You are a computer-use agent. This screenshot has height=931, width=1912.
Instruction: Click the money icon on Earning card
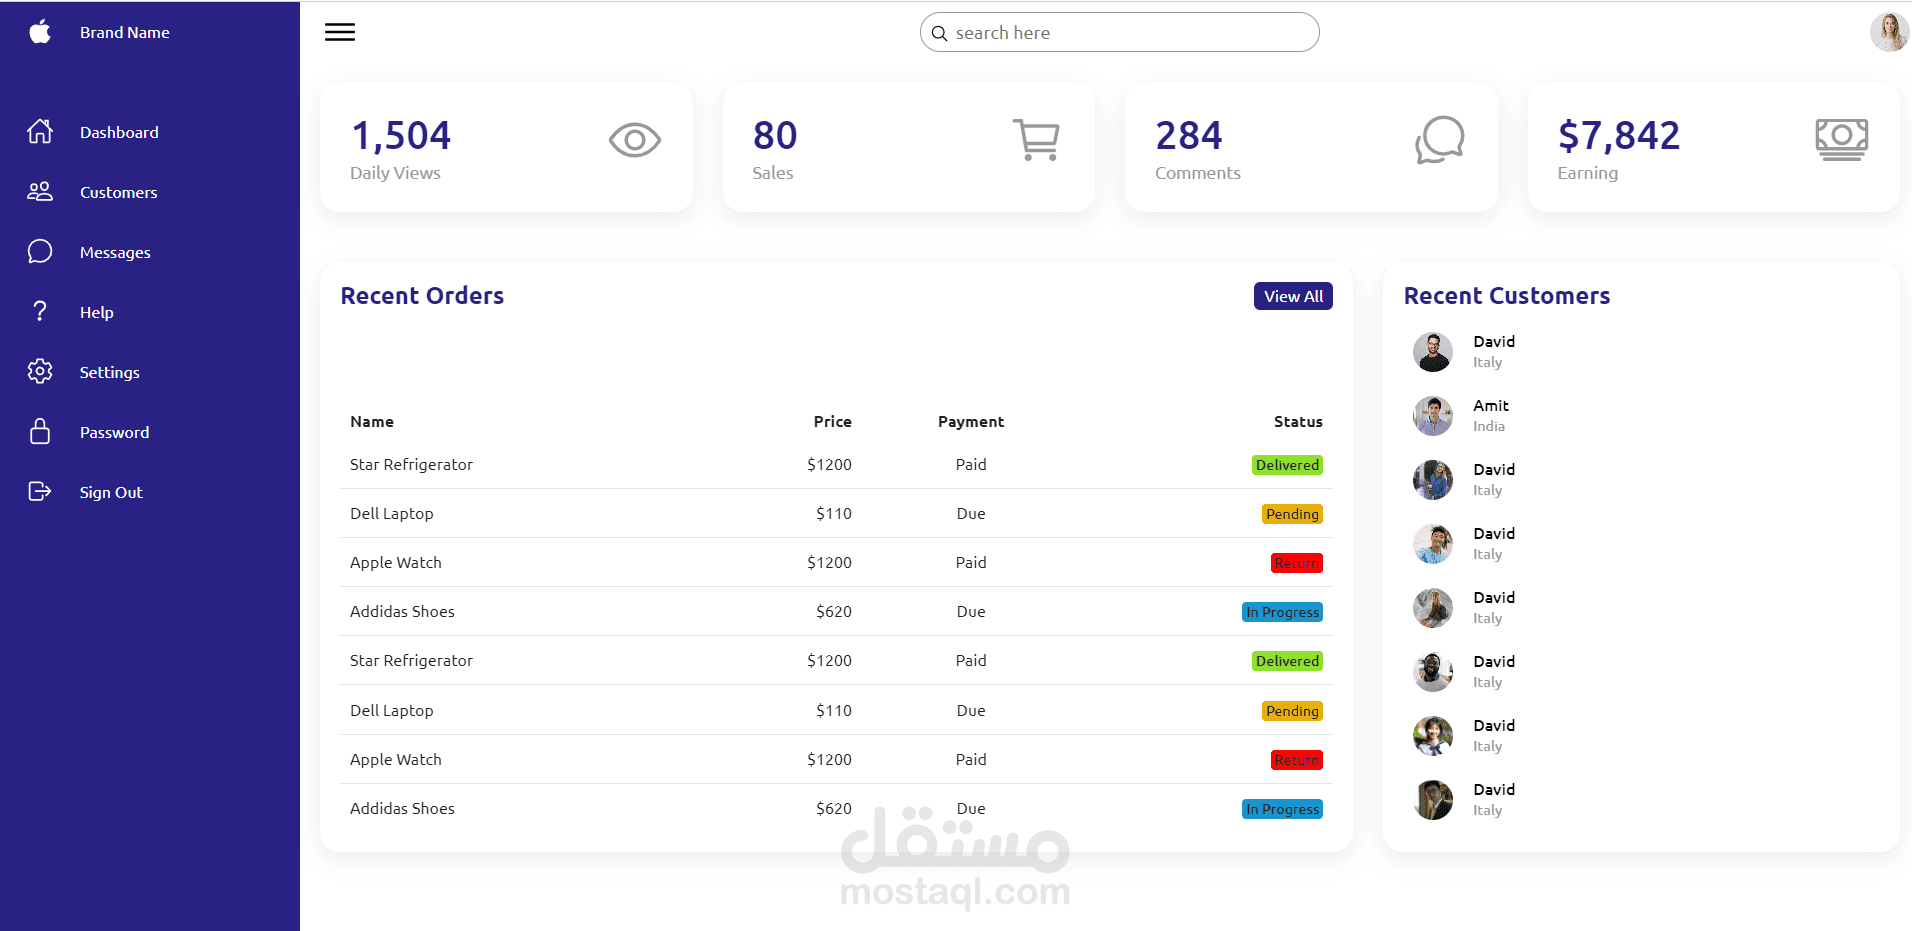(1842, 140)
